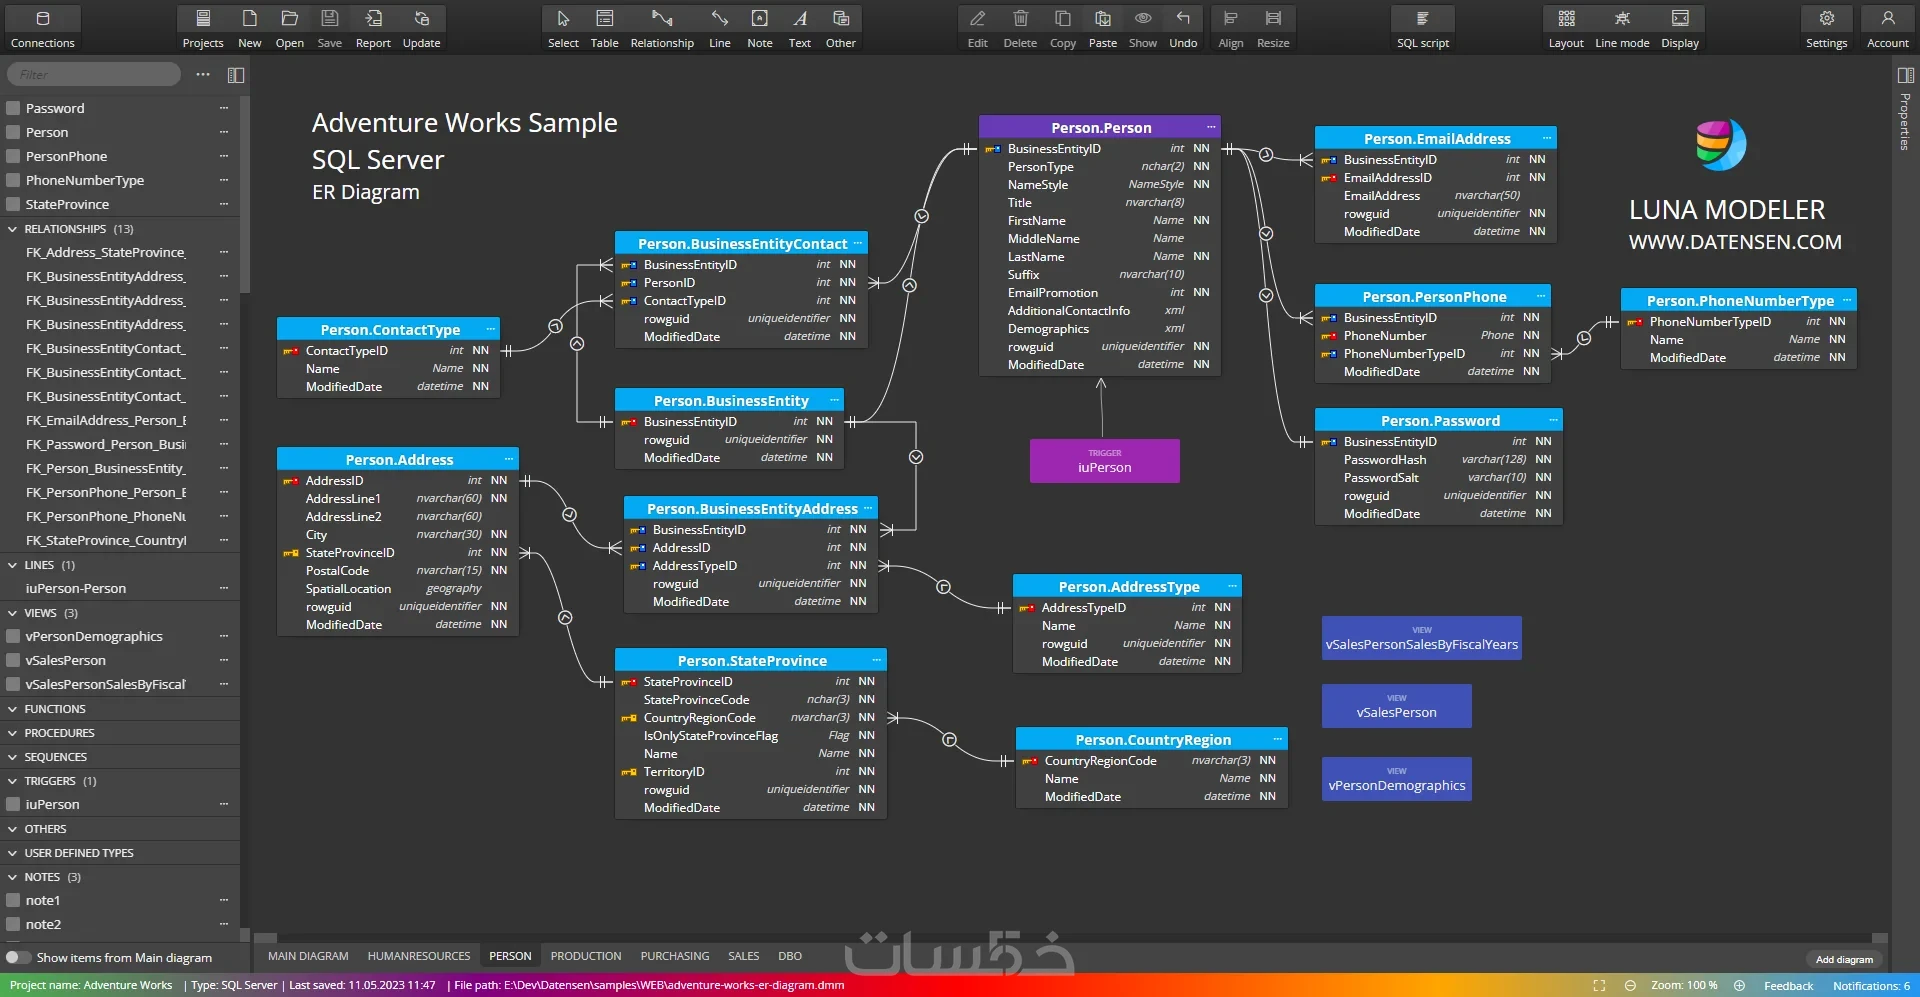Click the sidebar Filter input field
Screen dimensions: 1920x997
94,74
